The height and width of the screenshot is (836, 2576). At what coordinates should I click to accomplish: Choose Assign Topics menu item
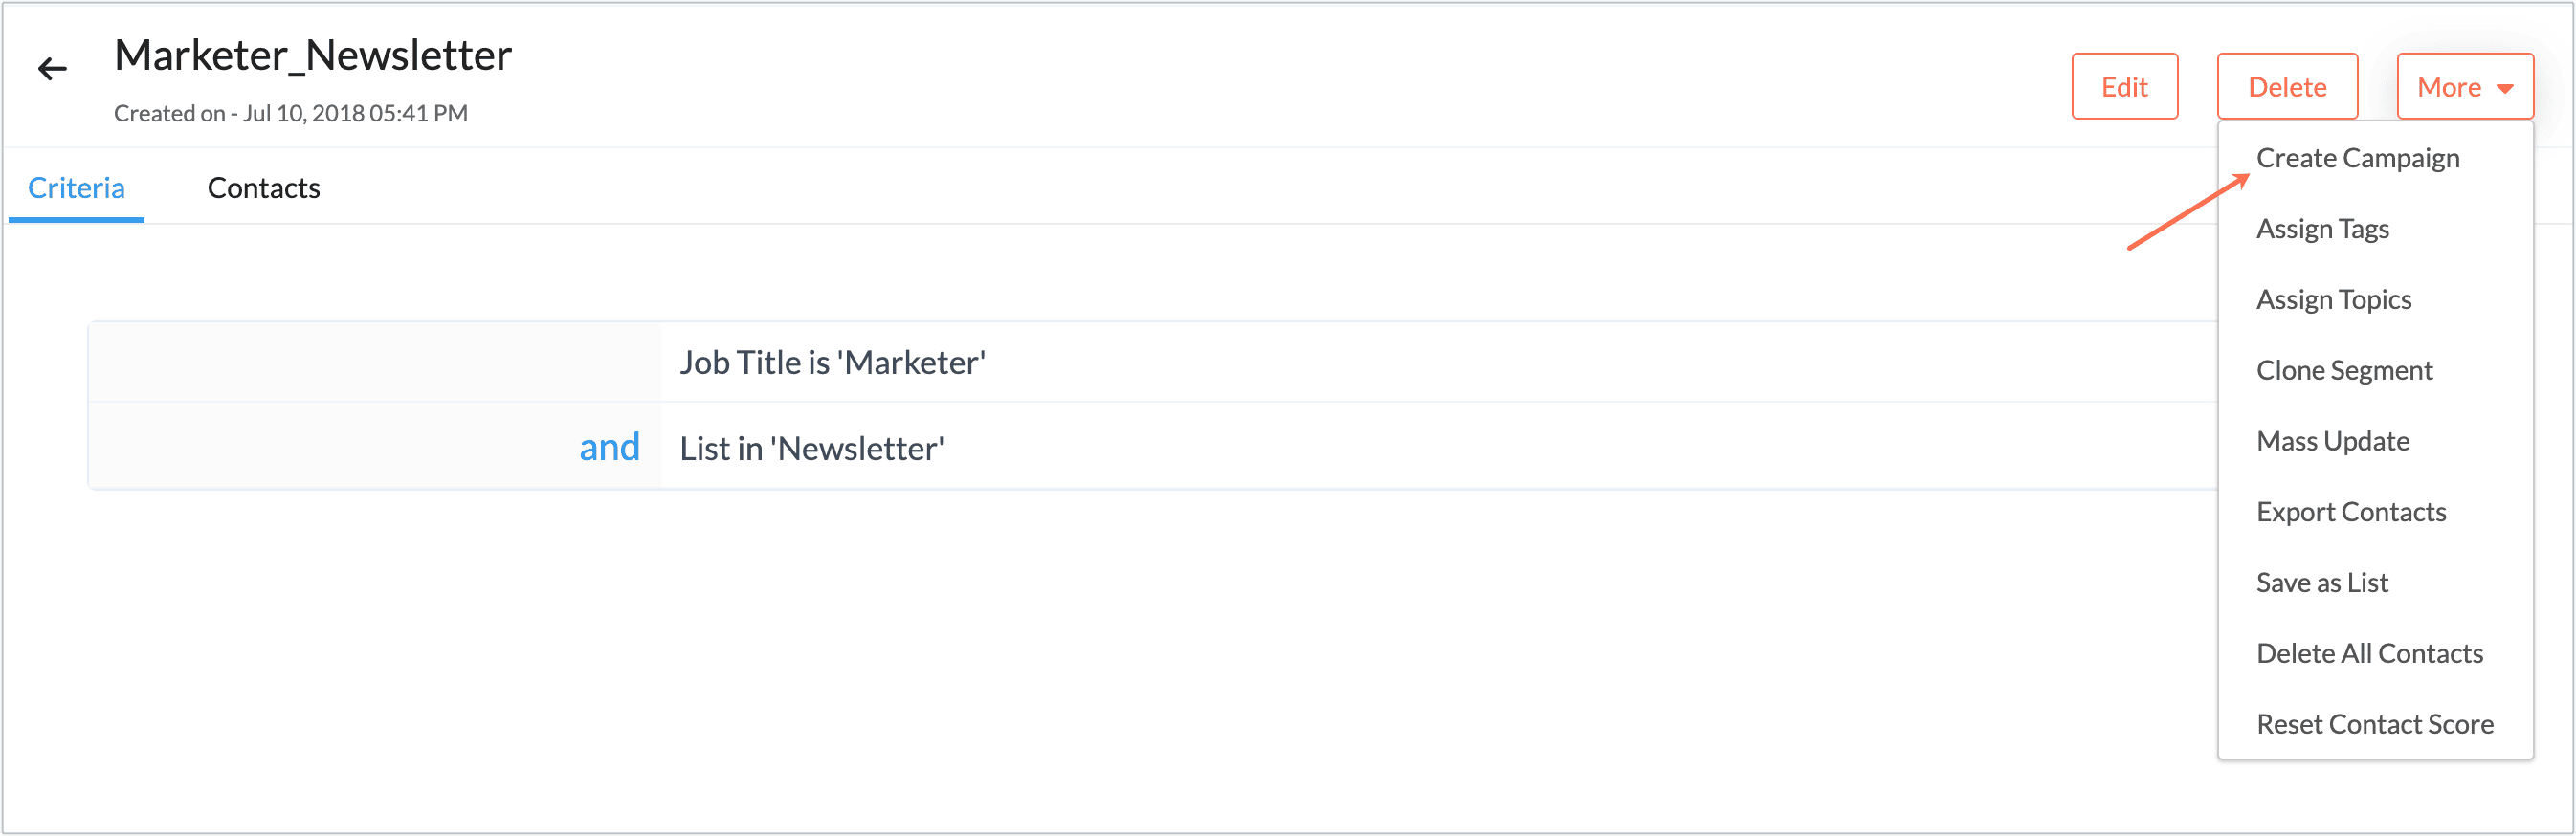pyautogui.click(x=2333, y=300)
